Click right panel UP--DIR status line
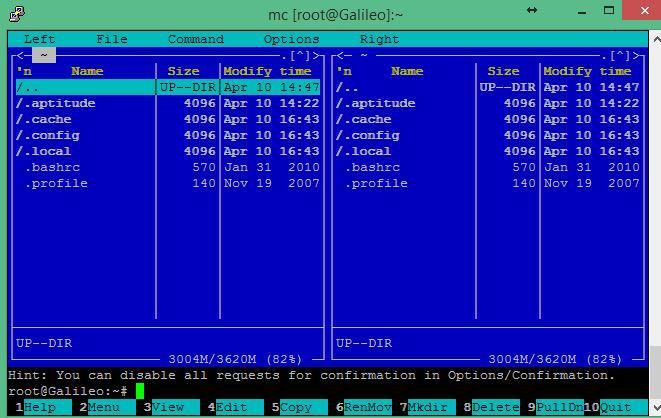This screenshot has width=661, height=418. pyautogui.click(x=364, y=343)
